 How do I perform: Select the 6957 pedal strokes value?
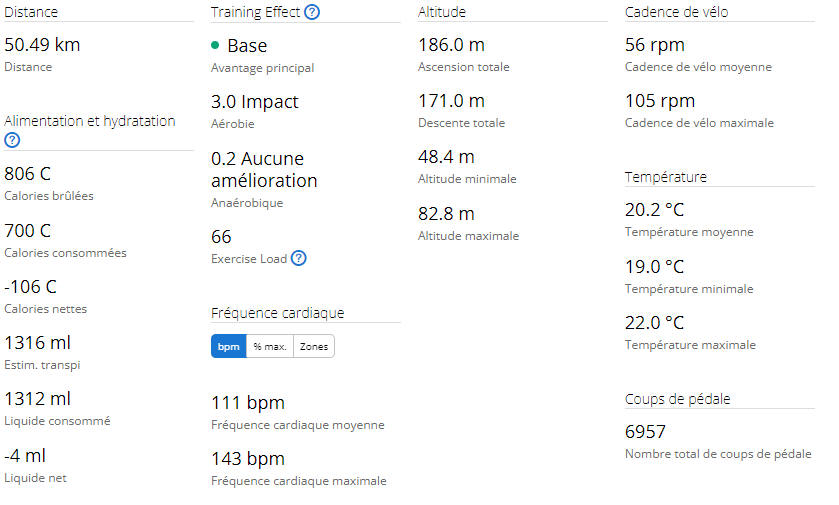tap(645, 431)
